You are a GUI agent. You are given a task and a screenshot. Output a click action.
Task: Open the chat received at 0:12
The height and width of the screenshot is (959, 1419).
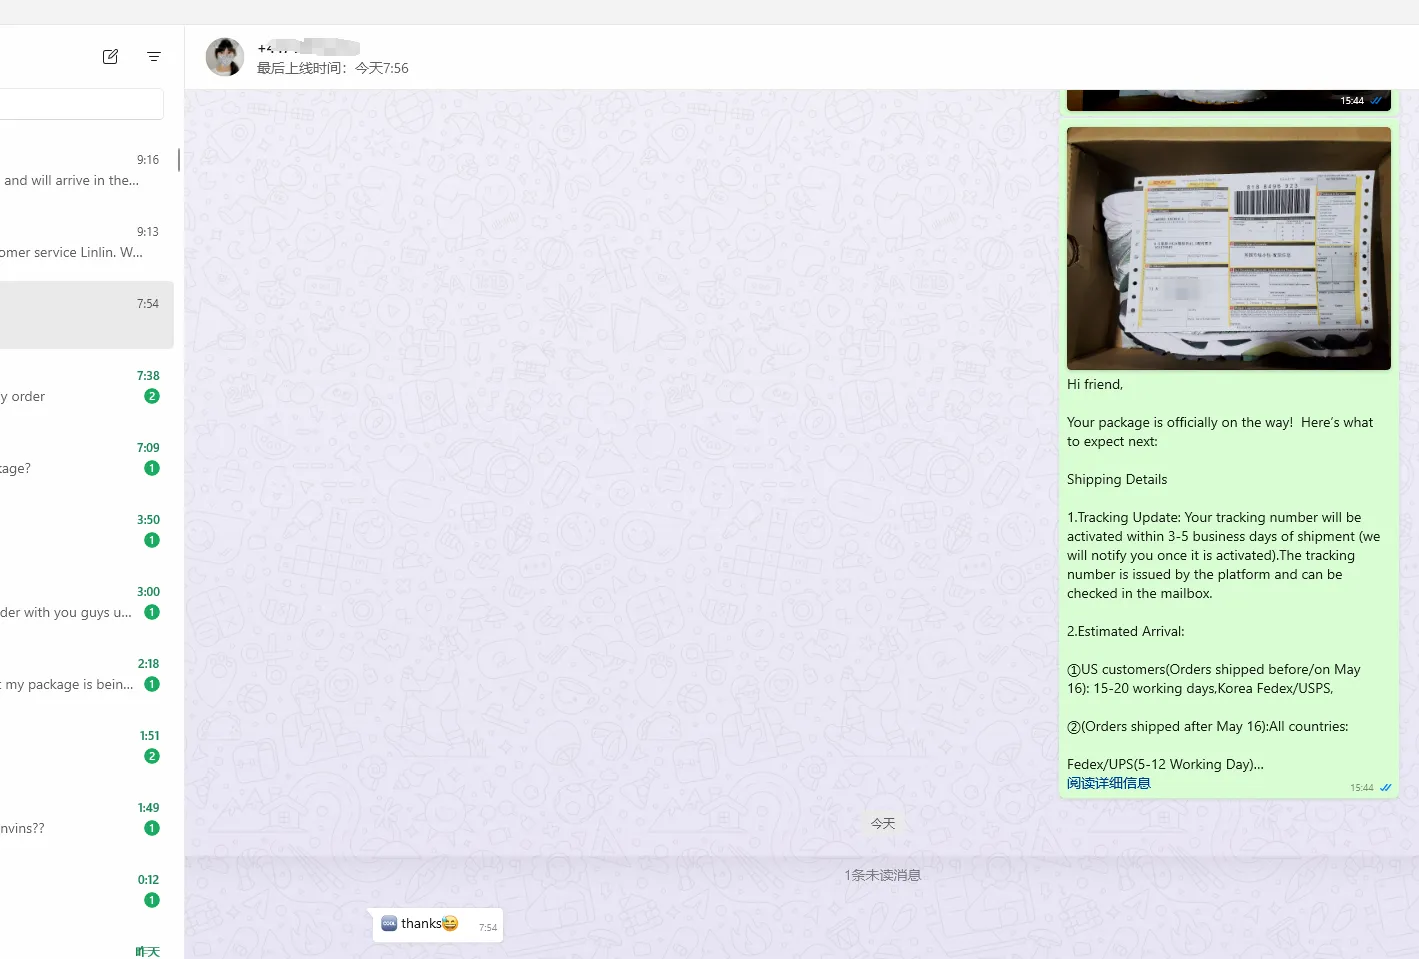pyautogui.click(x=87, y=891)
